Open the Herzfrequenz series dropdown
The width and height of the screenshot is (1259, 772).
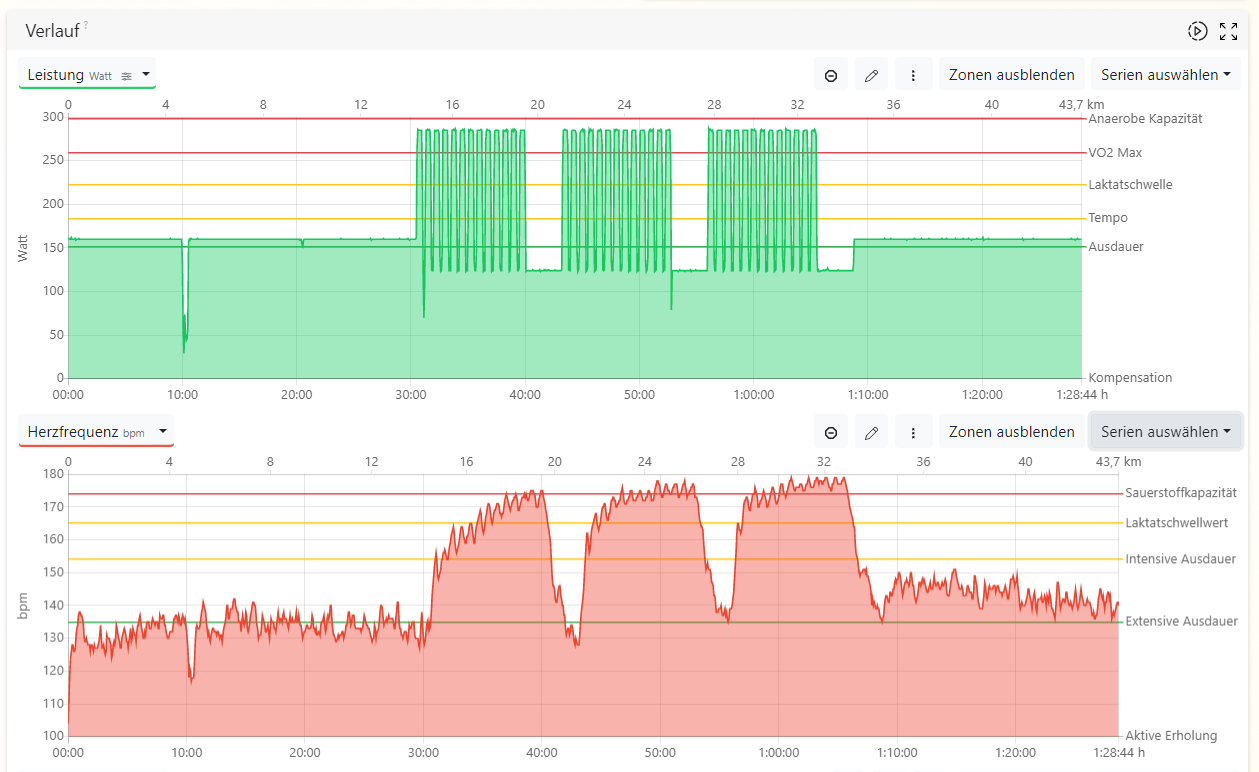(162, 431)
